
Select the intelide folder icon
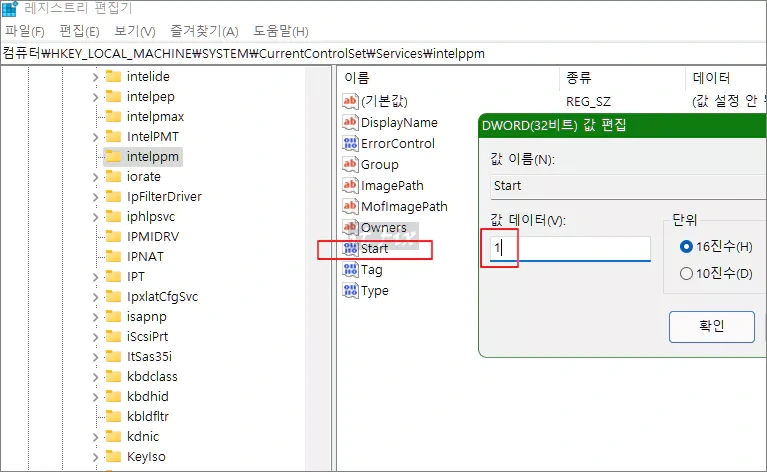pyautogui.click(x=113, y=76)
